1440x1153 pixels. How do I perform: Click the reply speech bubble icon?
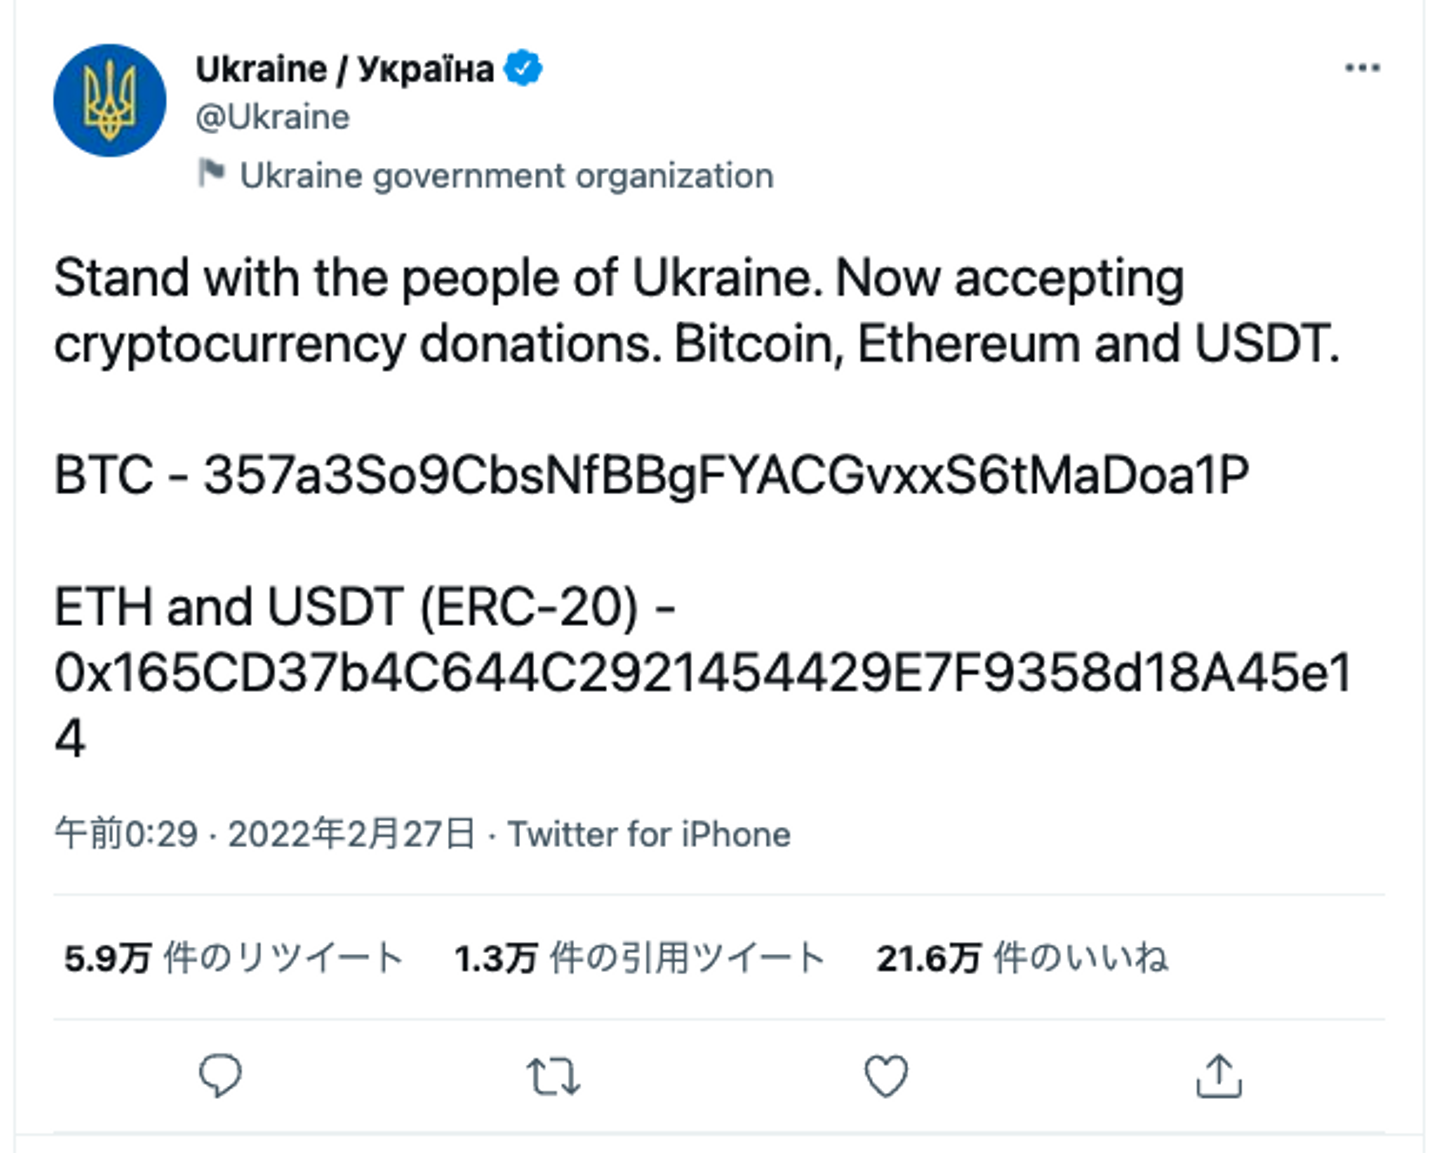click(x=220, y=1076)
